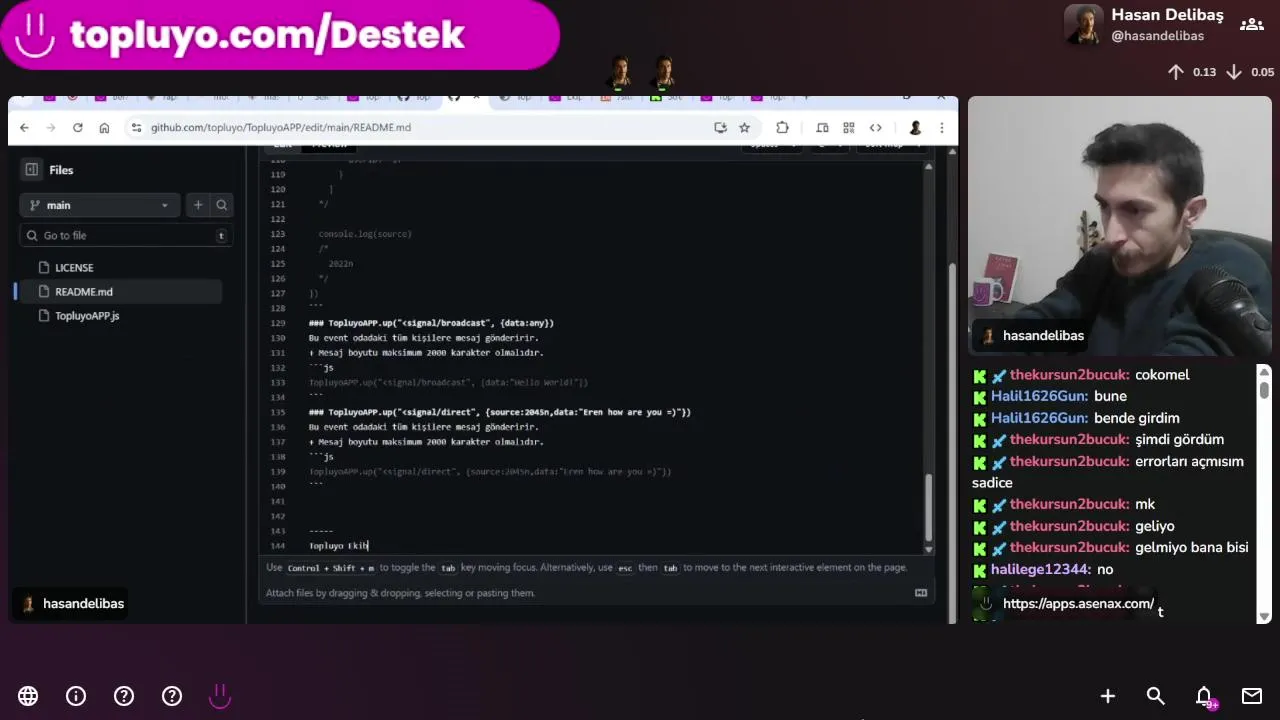Open the topluyo.com/Destek banner
The height and width of the screenshot is (720, 1280).
[280, 35]
